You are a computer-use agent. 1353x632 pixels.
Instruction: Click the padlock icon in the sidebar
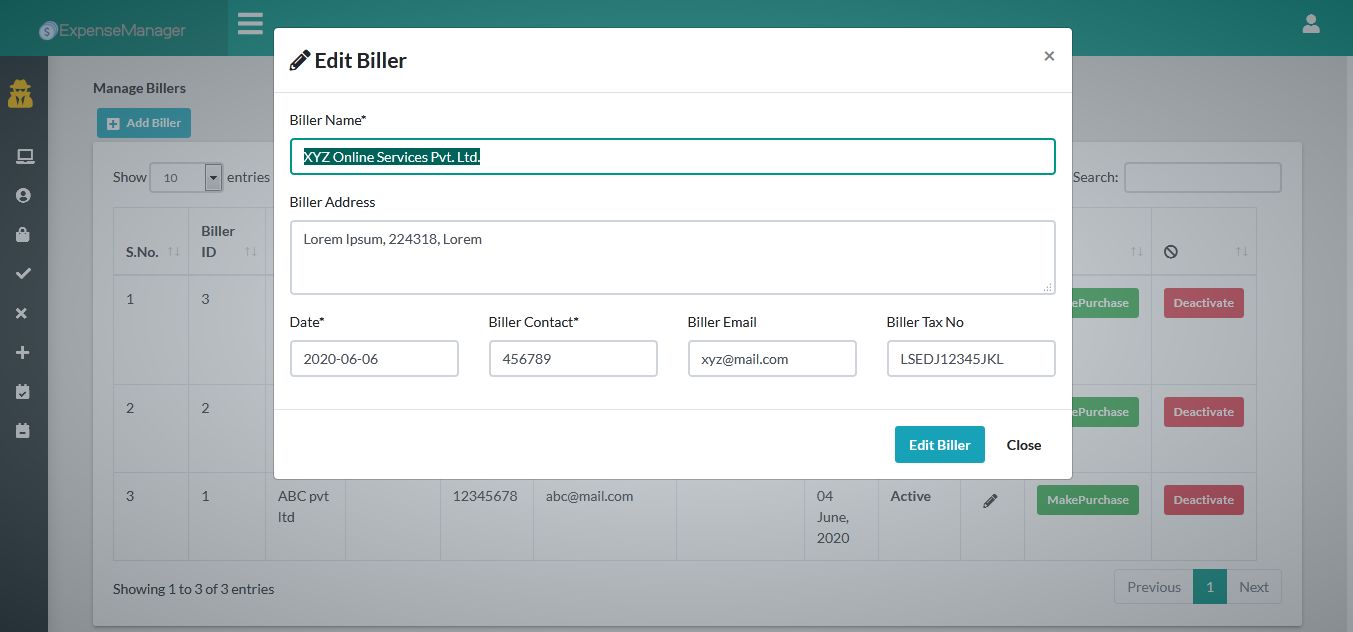click(x=23, y=234)
